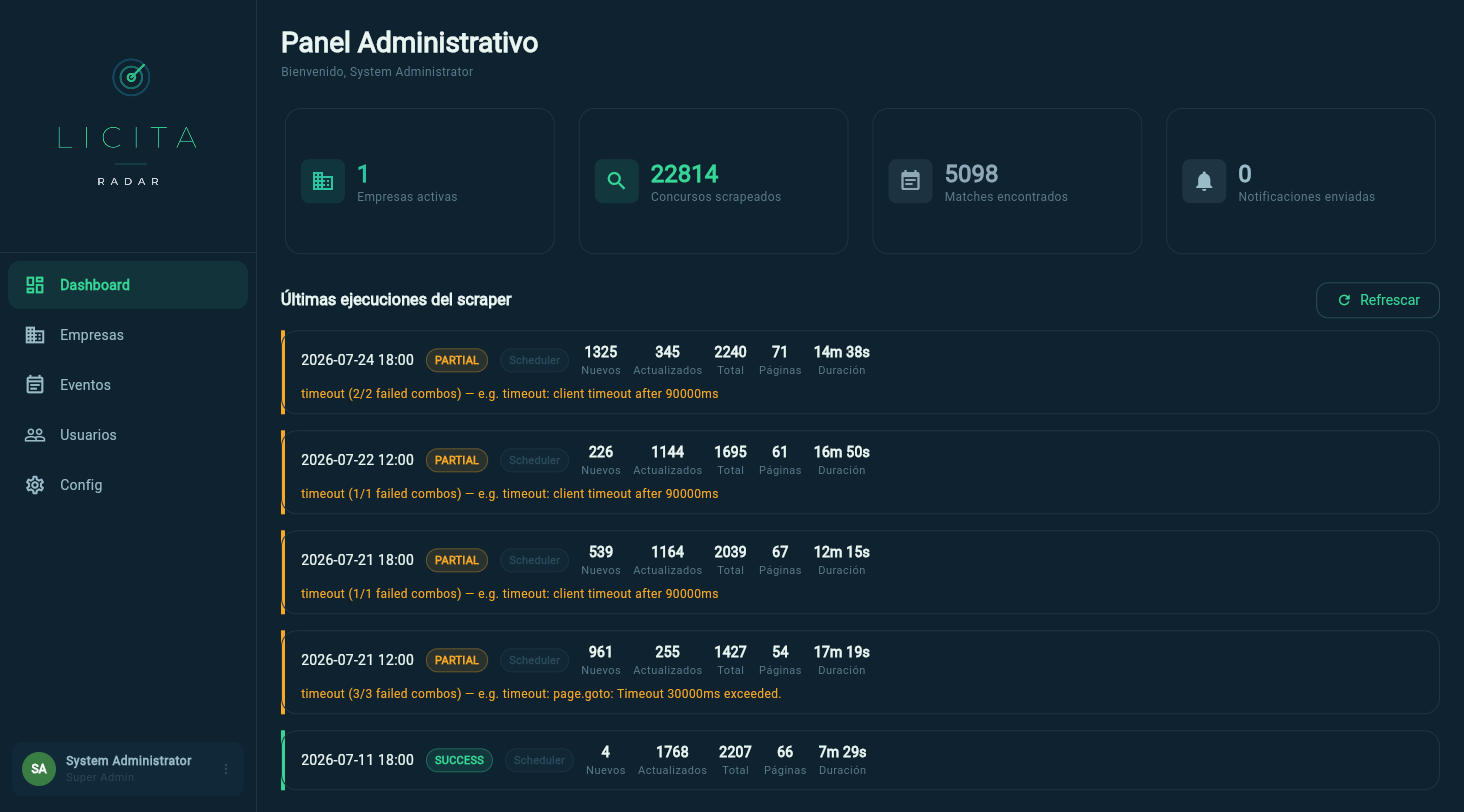This screenshot has width=1464, height=812.
Task: Click the building icon on Empresas activas card
Action: pyautogui.click(x=323, y=181)
